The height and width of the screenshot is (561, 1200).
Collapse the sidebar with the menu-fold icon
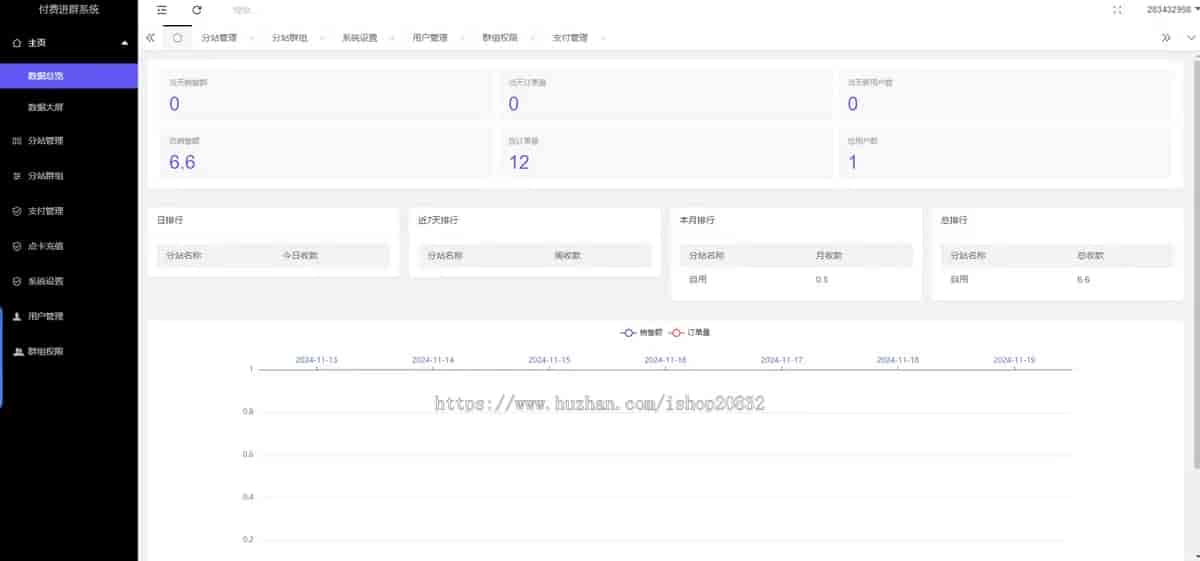[162, 10]
